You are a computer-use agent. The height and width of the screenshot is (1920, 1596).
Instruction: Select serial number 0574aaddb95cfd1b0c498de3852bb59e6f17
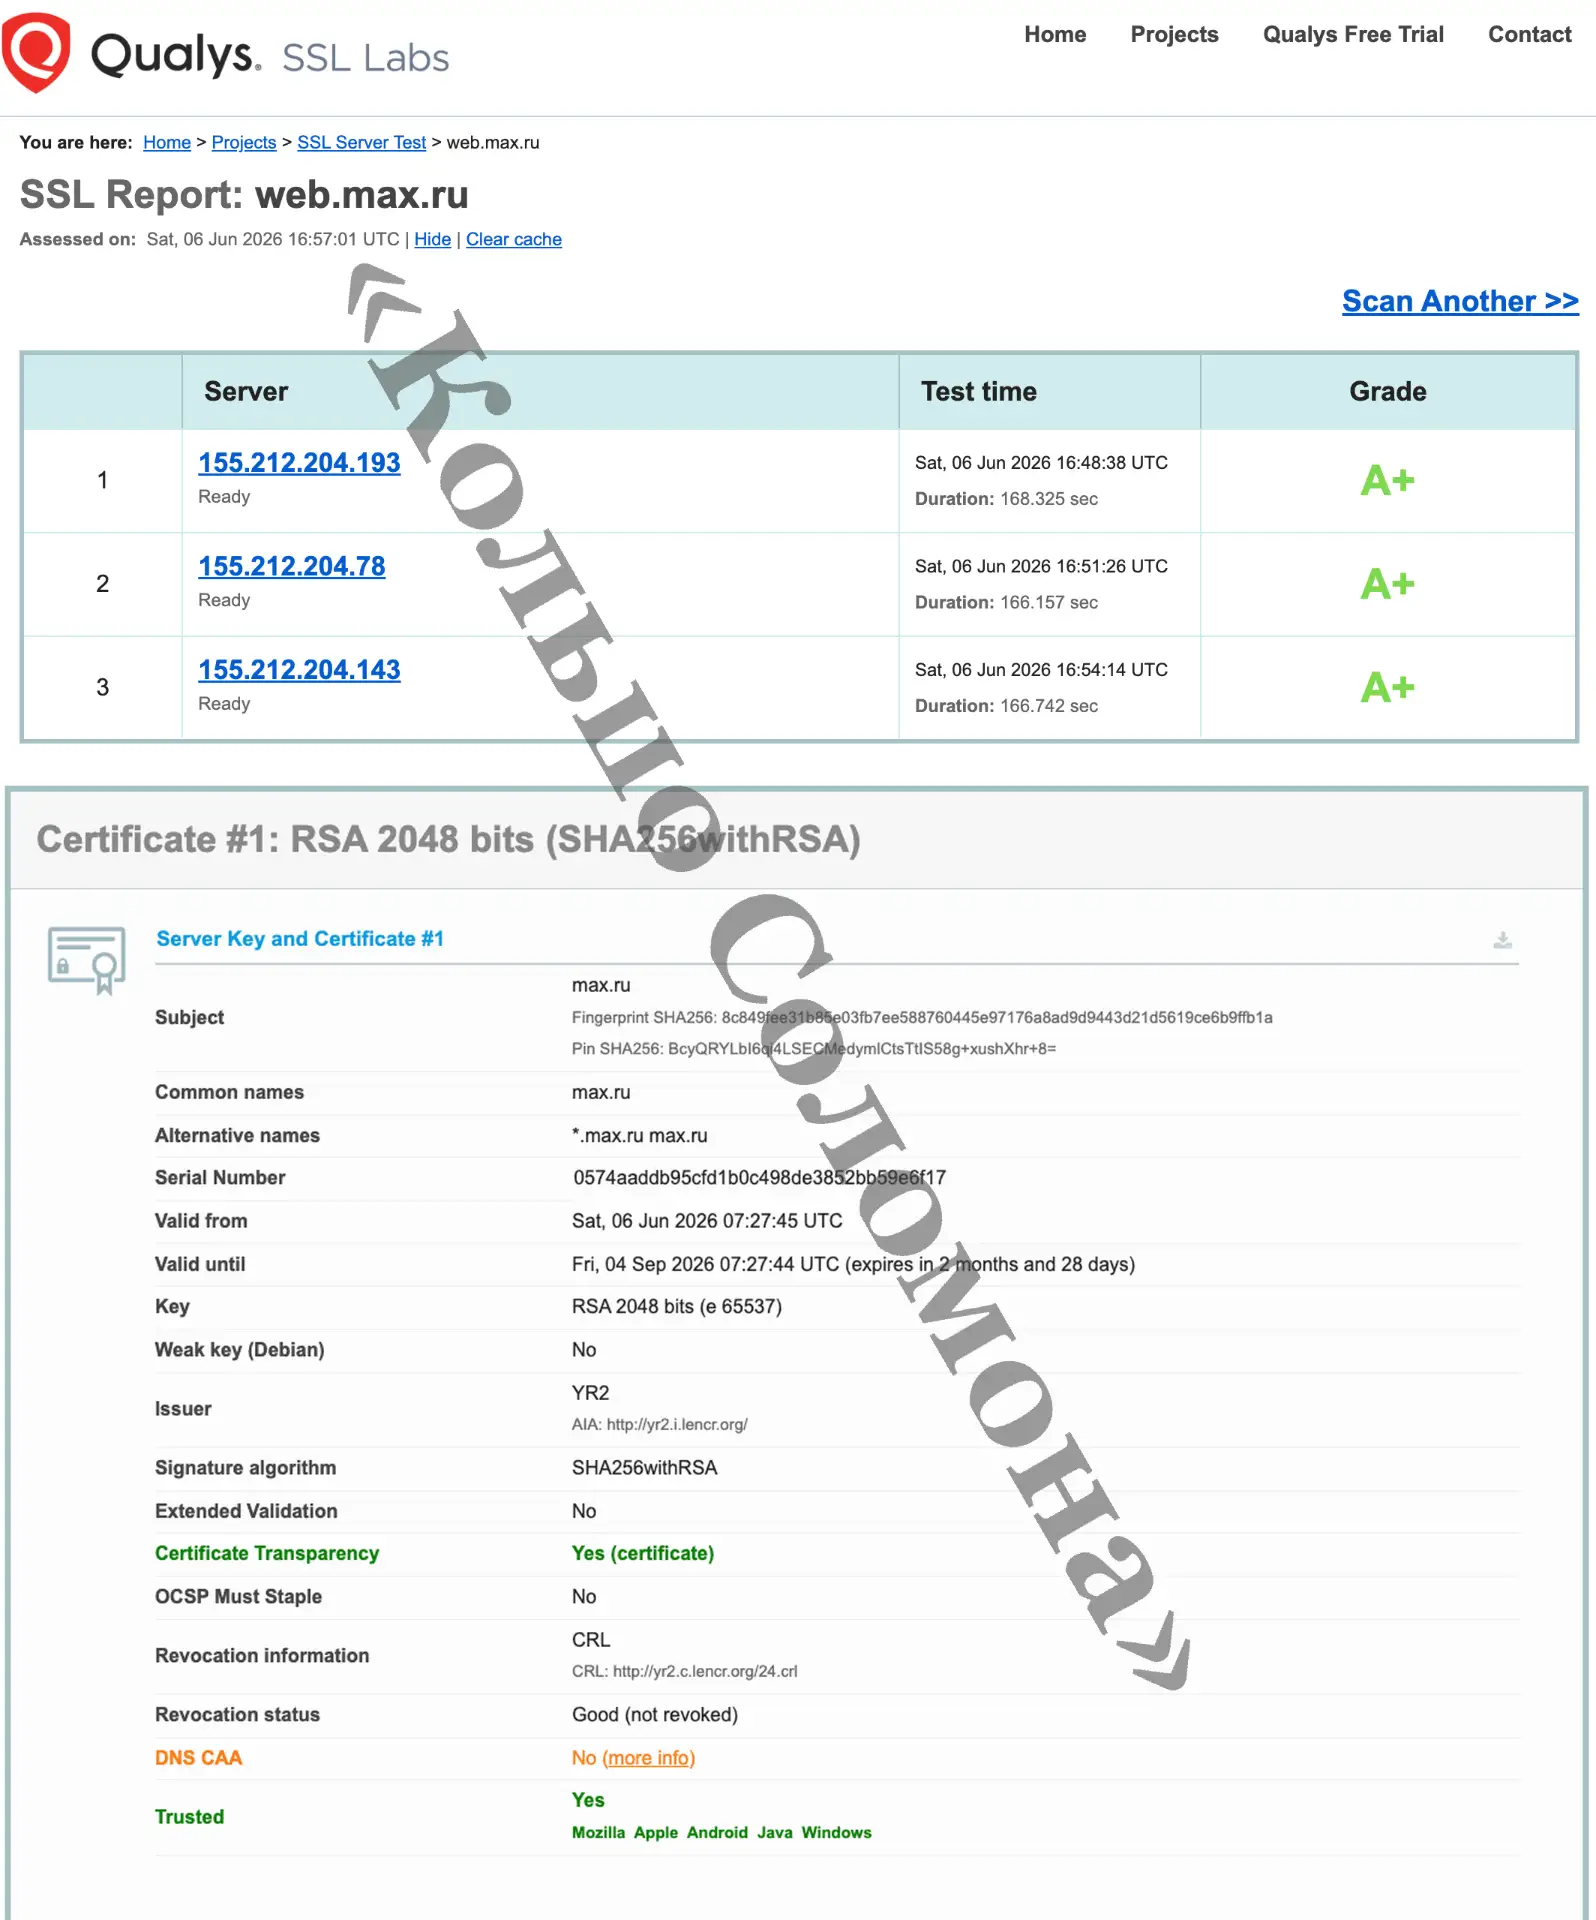tap(759, 1178)
